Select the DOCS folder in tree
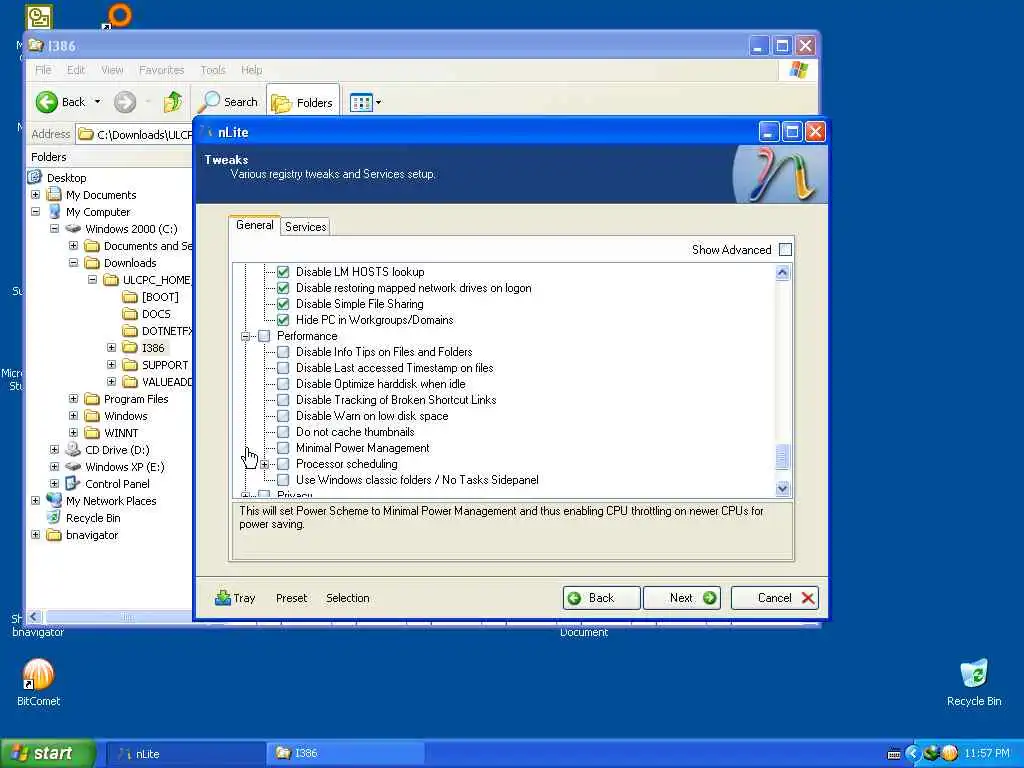 pos(156,314)
